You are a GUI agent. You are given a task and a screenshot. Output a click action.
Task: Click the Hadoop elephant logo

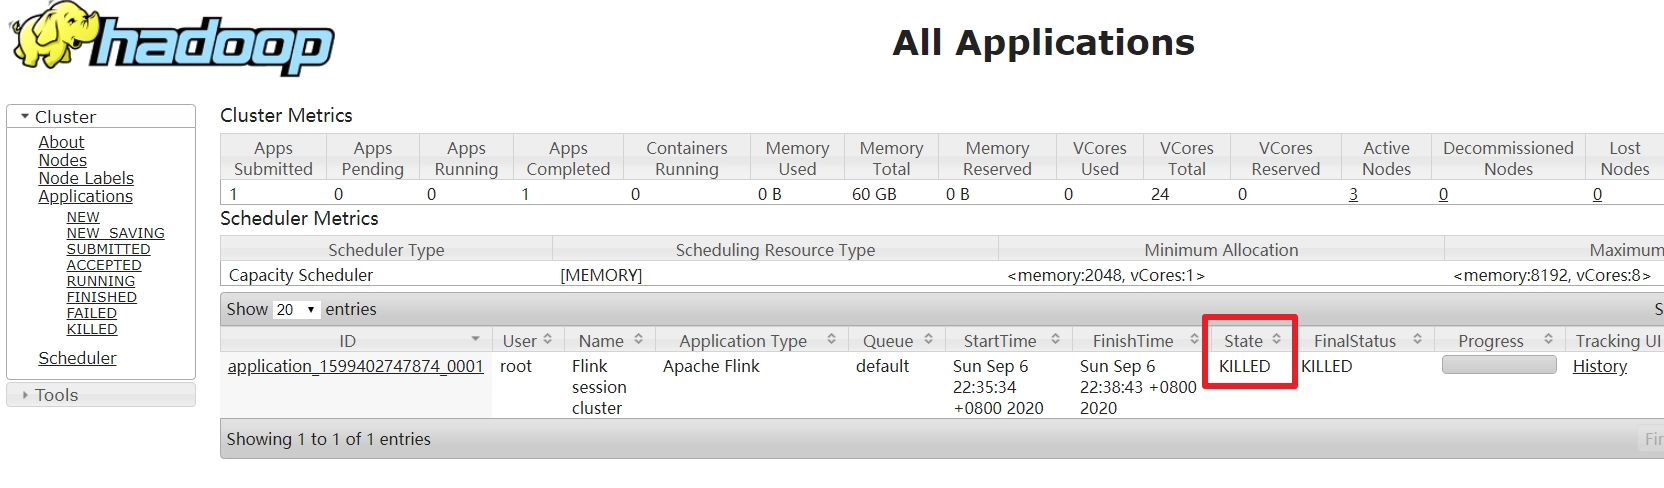coord(170,37)
